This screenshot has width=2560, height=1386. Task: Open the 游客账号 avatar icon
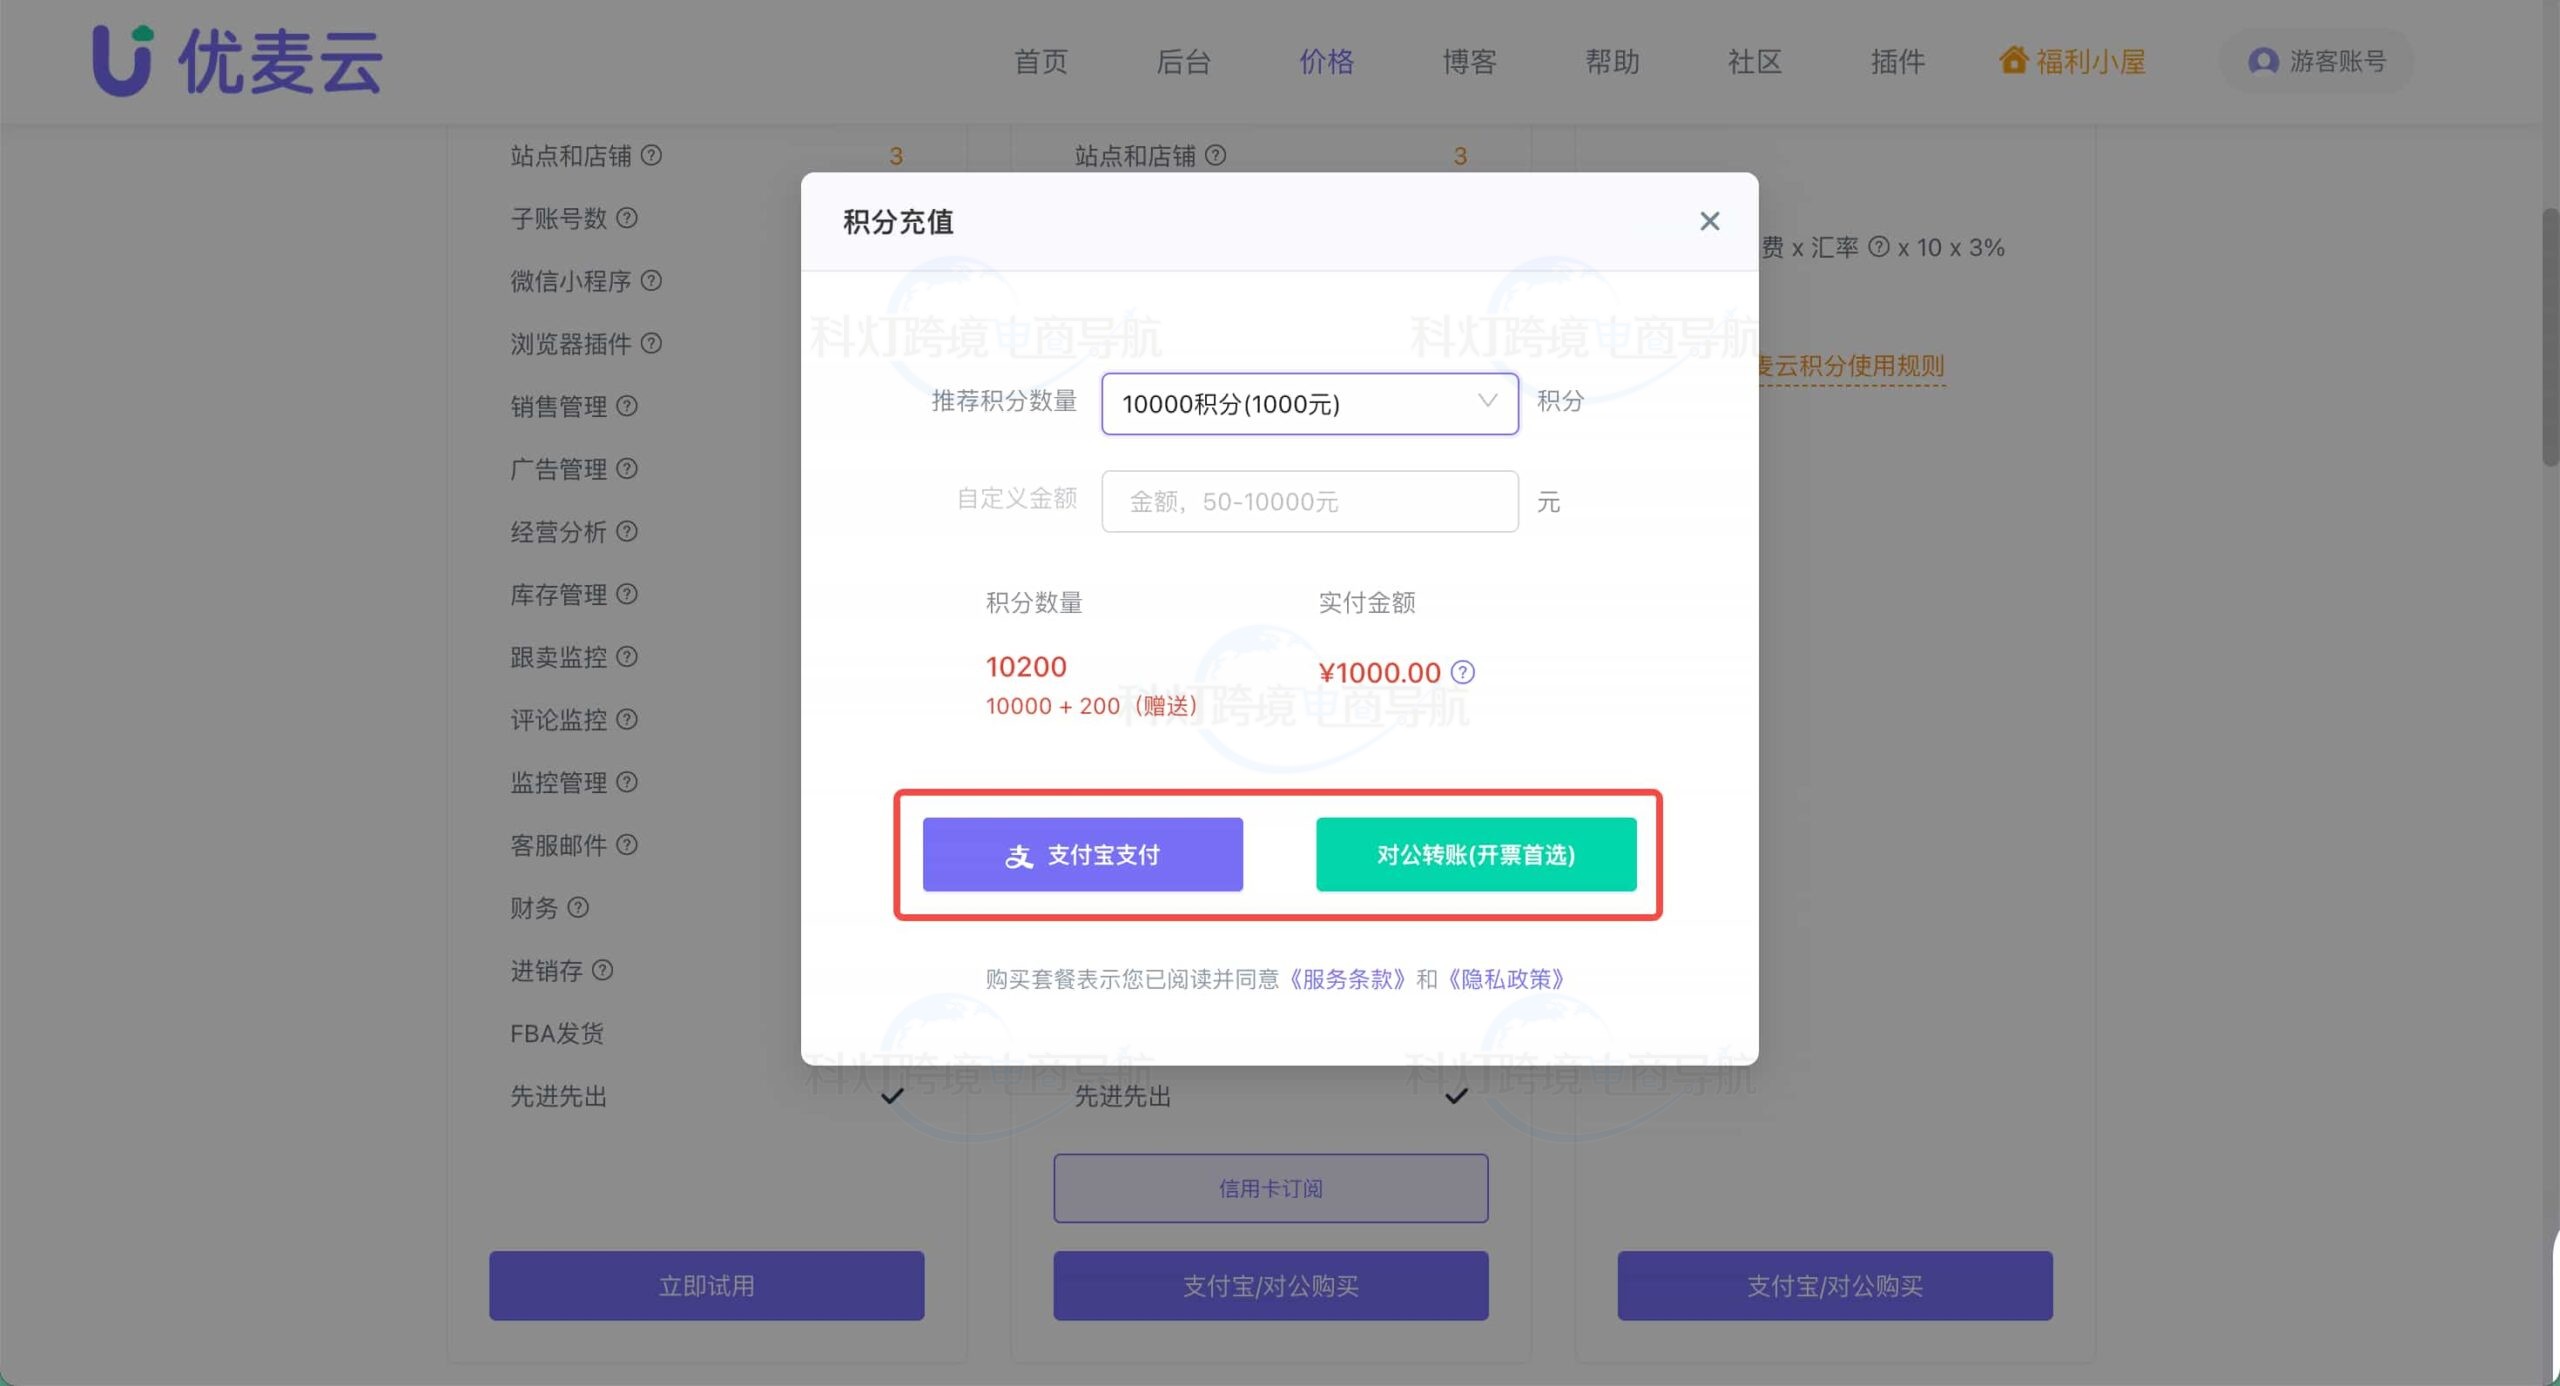(x=2261, y=61)
